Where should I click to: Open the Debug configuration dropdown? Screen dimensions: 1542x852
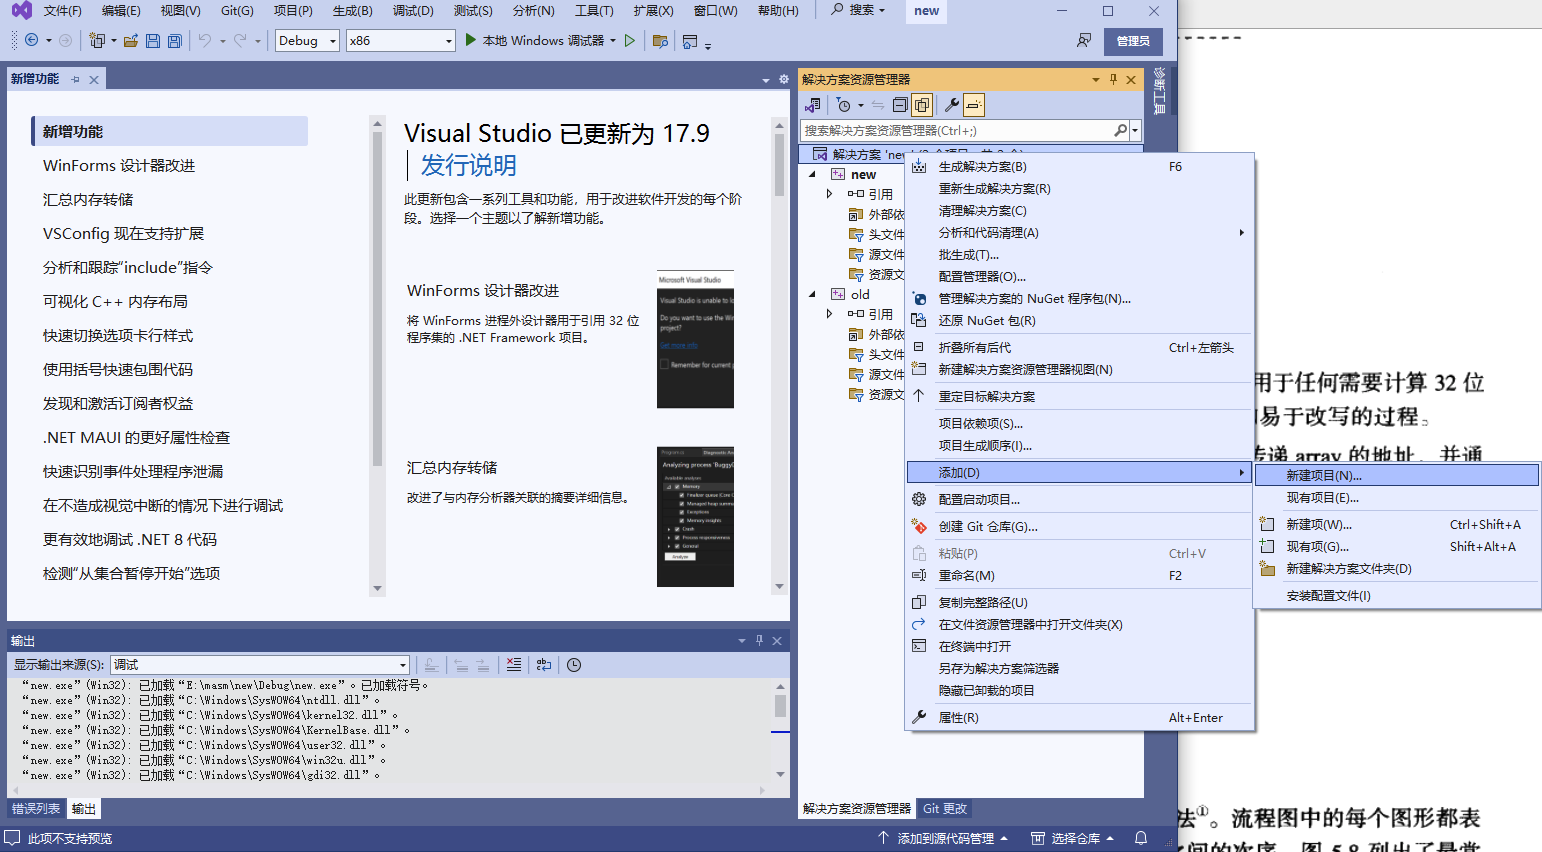pyautogui.click(x=307, y=41)
